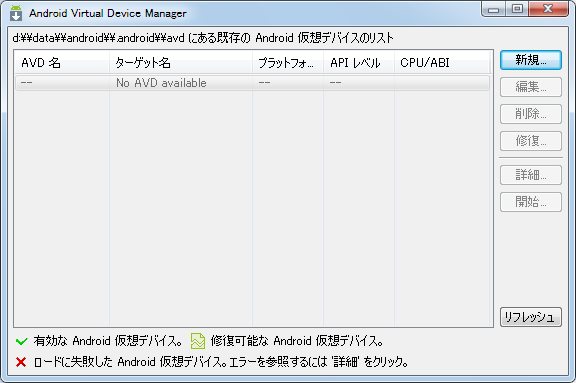Click the 有効な Android 仮想デバイス legend text
This screenshot has width=576, height=383.
108,341
